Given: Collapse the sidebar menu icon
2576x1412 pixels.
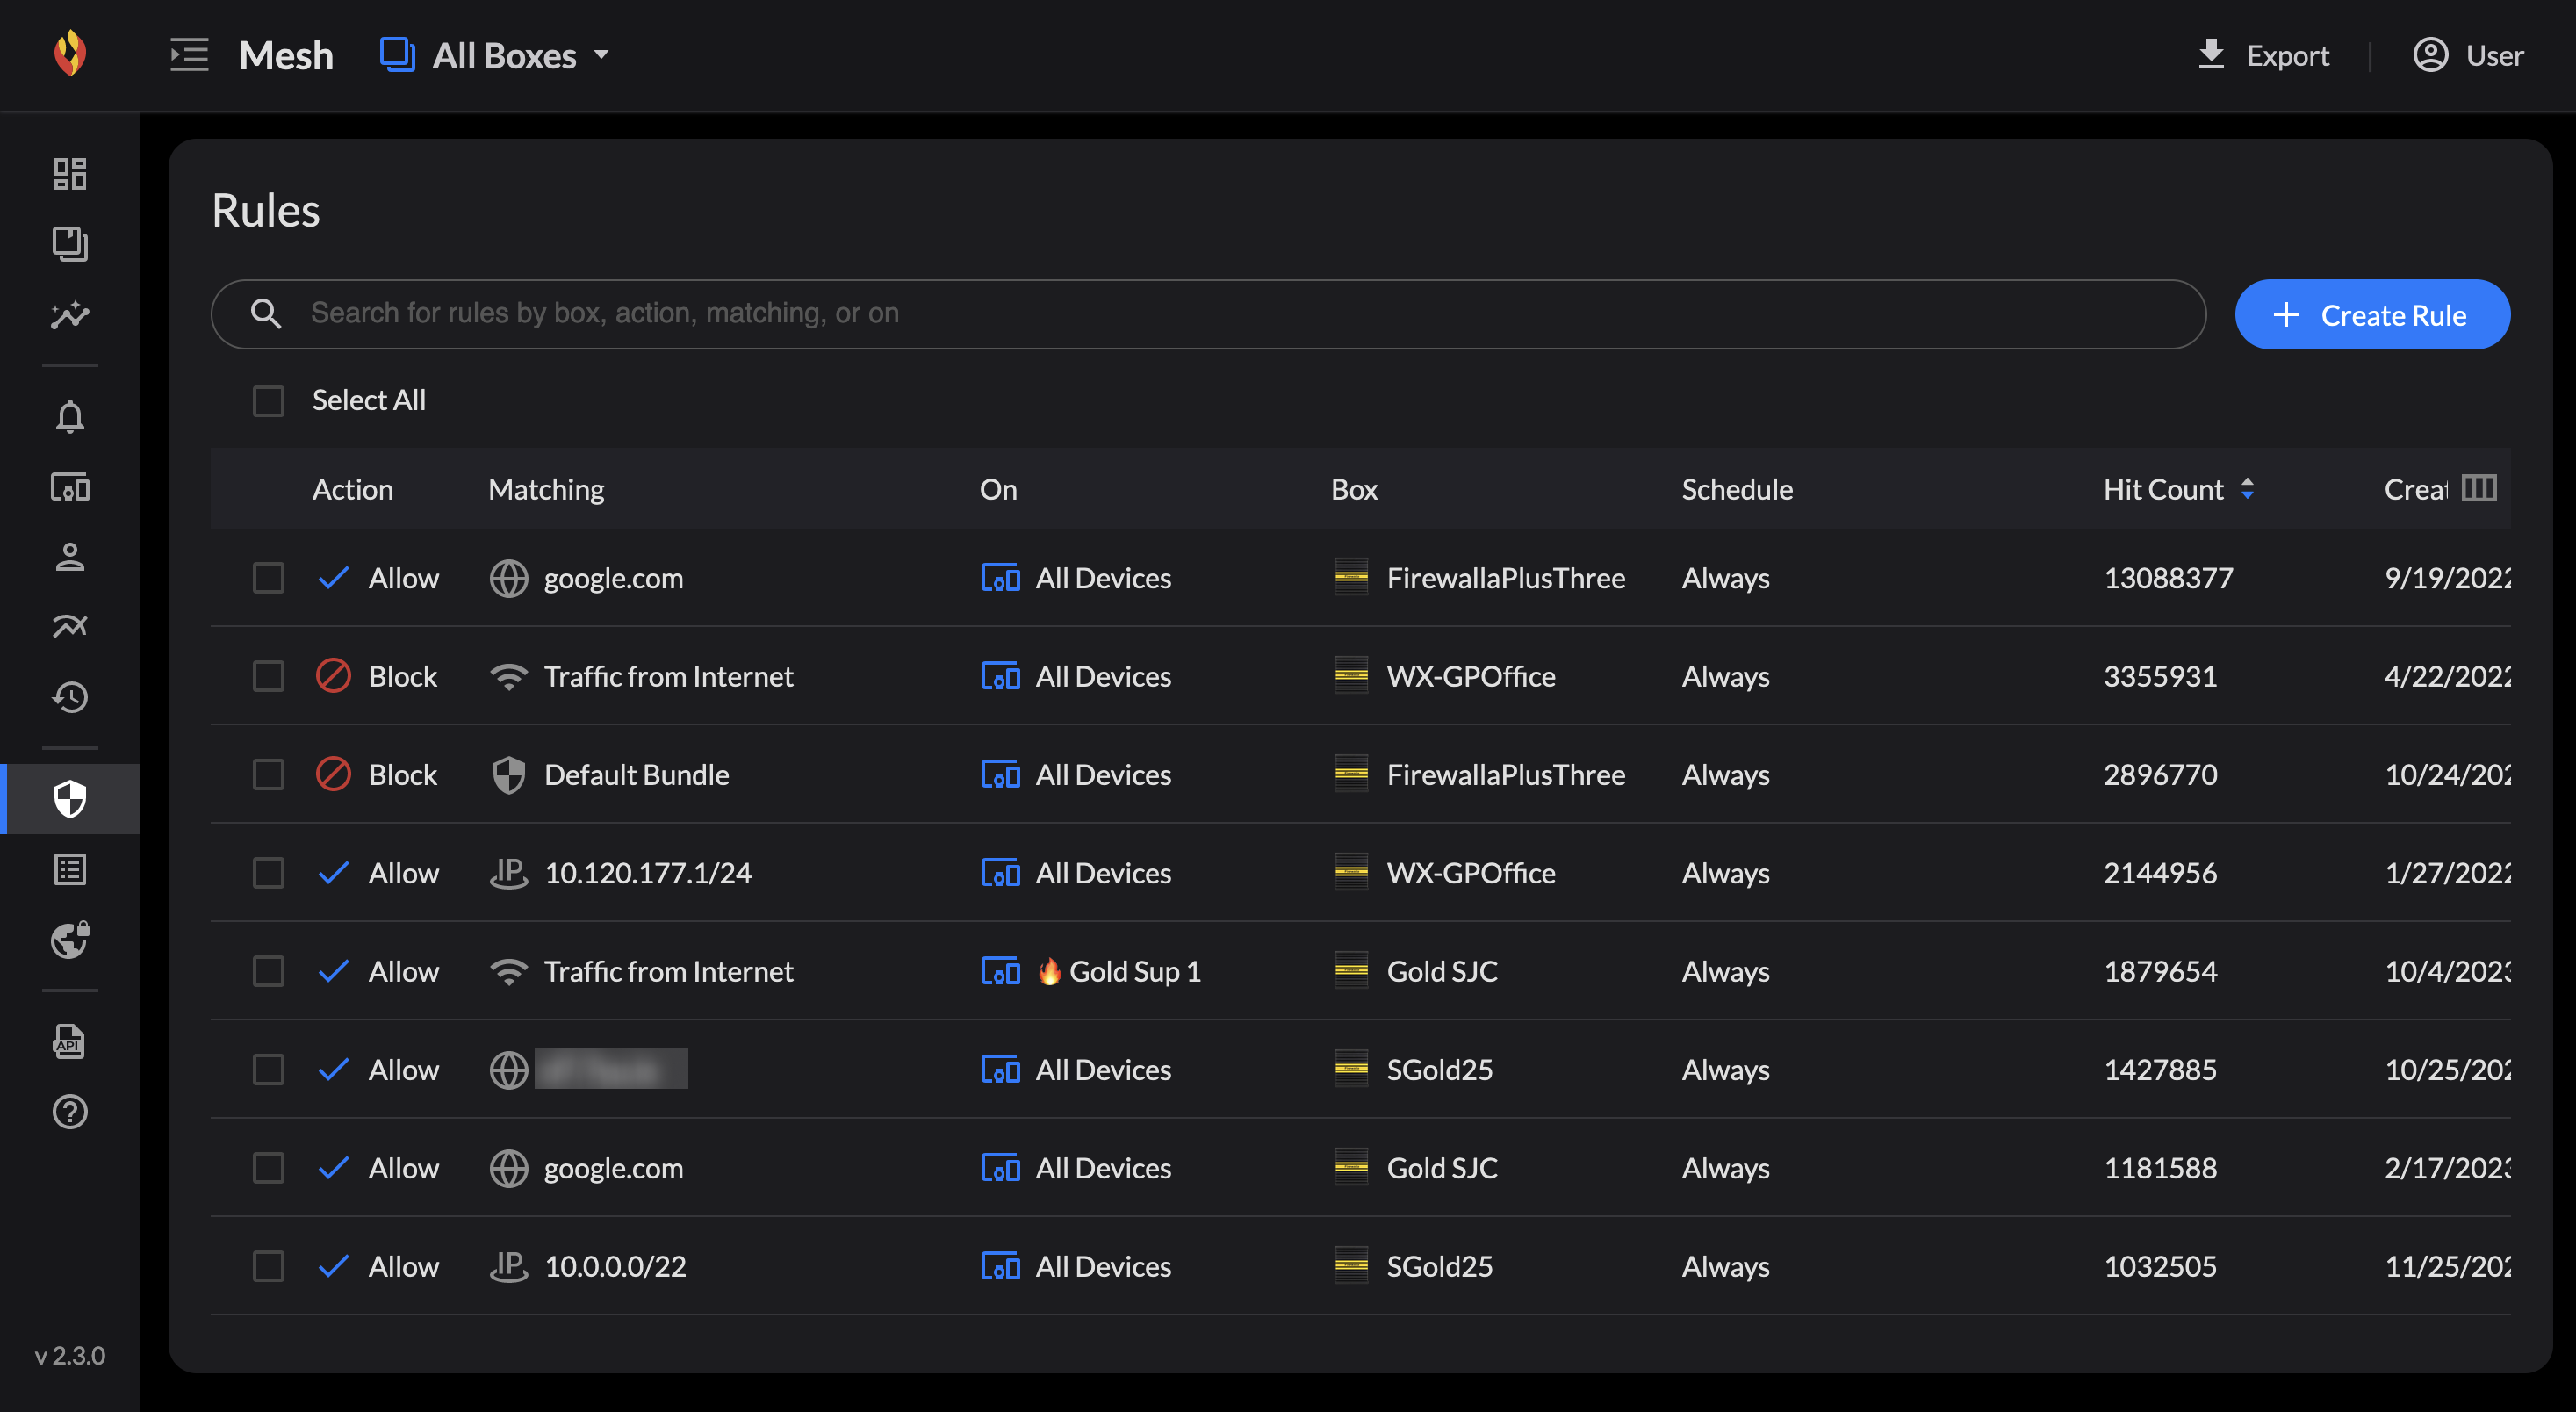Looking at the screenshot, I should tap(189, 55).
